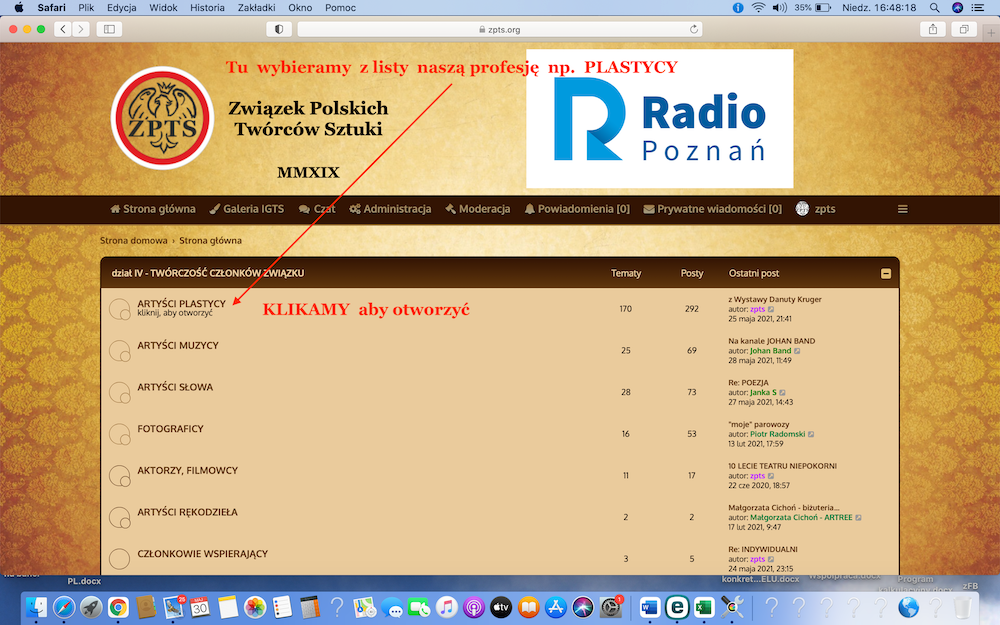Click Safari share button in toolbar
This screenshot has height=625, width=1000.
(x=933, y=29)
